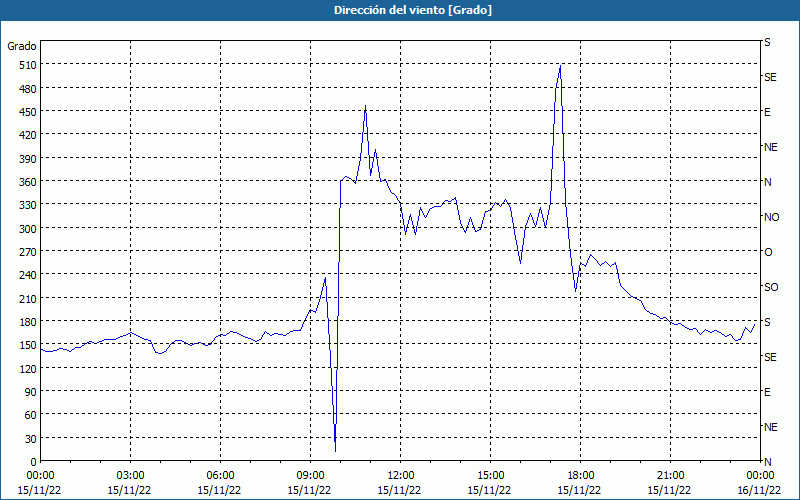Click the 120 y-axis tick label
The image size is (800, 500).
click(28, 368)
